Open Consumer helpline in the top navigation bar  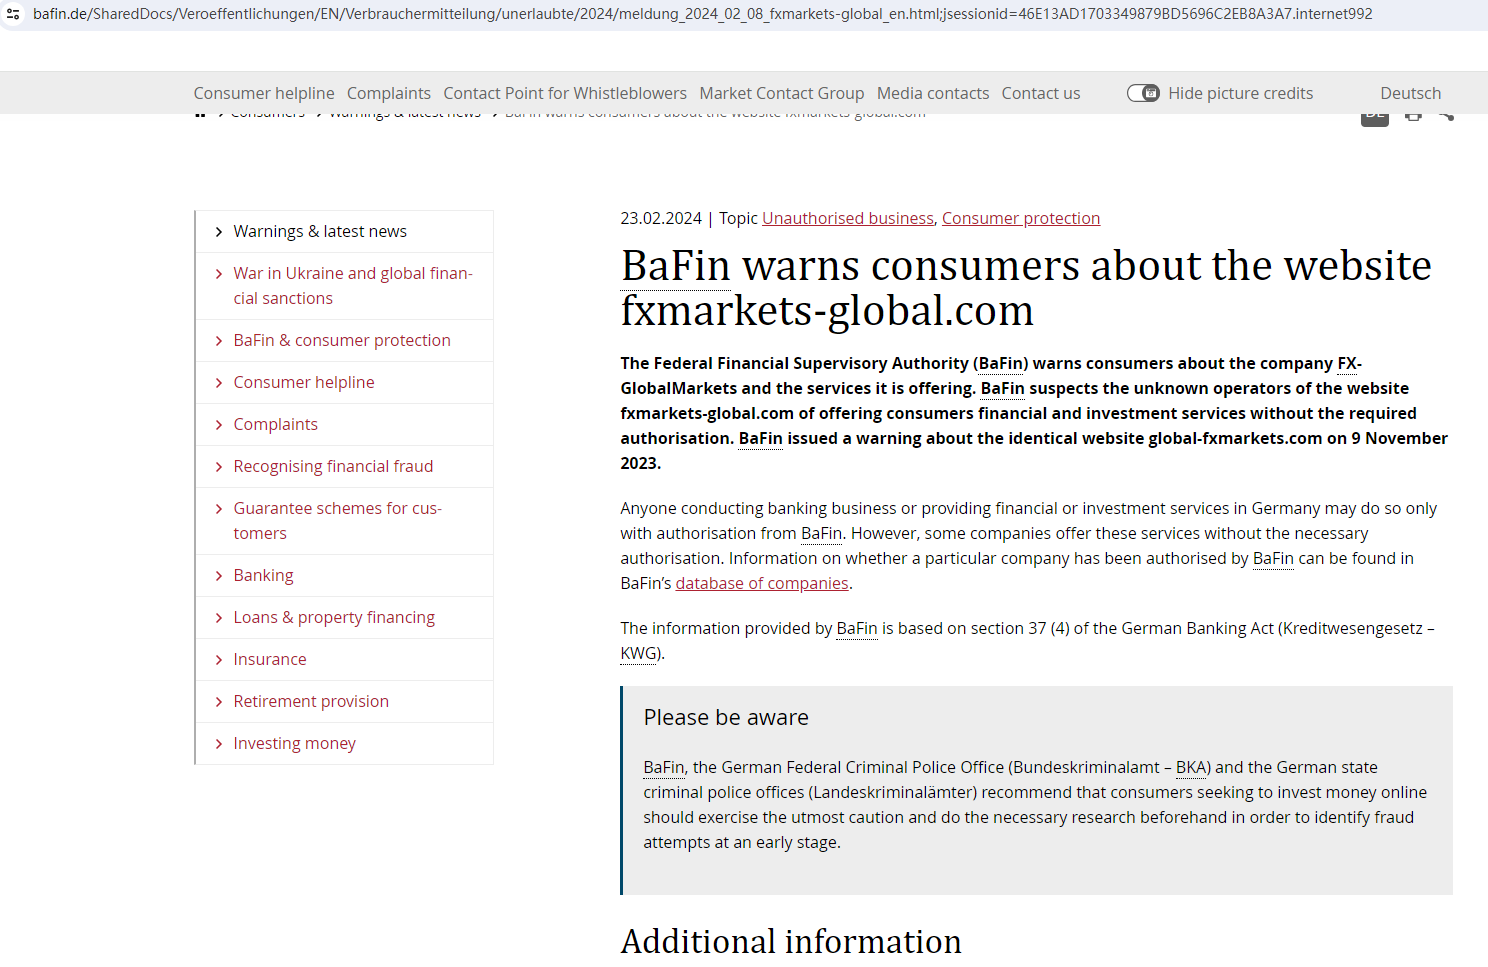pos(264,93)
